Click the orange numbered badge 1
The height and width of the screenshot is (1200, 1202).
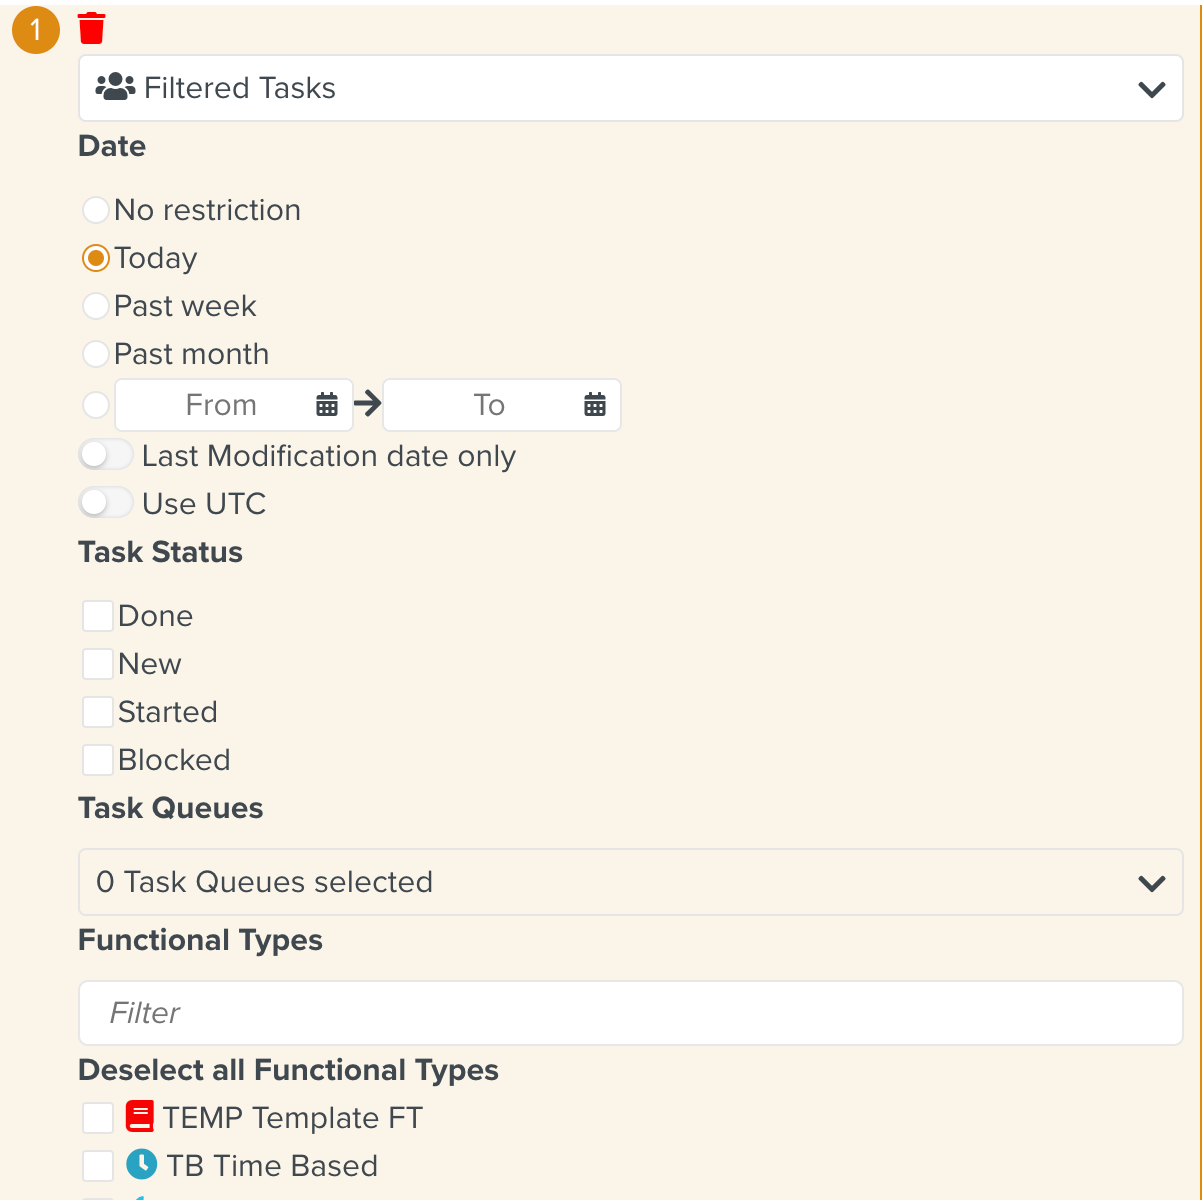coord(35,30)
